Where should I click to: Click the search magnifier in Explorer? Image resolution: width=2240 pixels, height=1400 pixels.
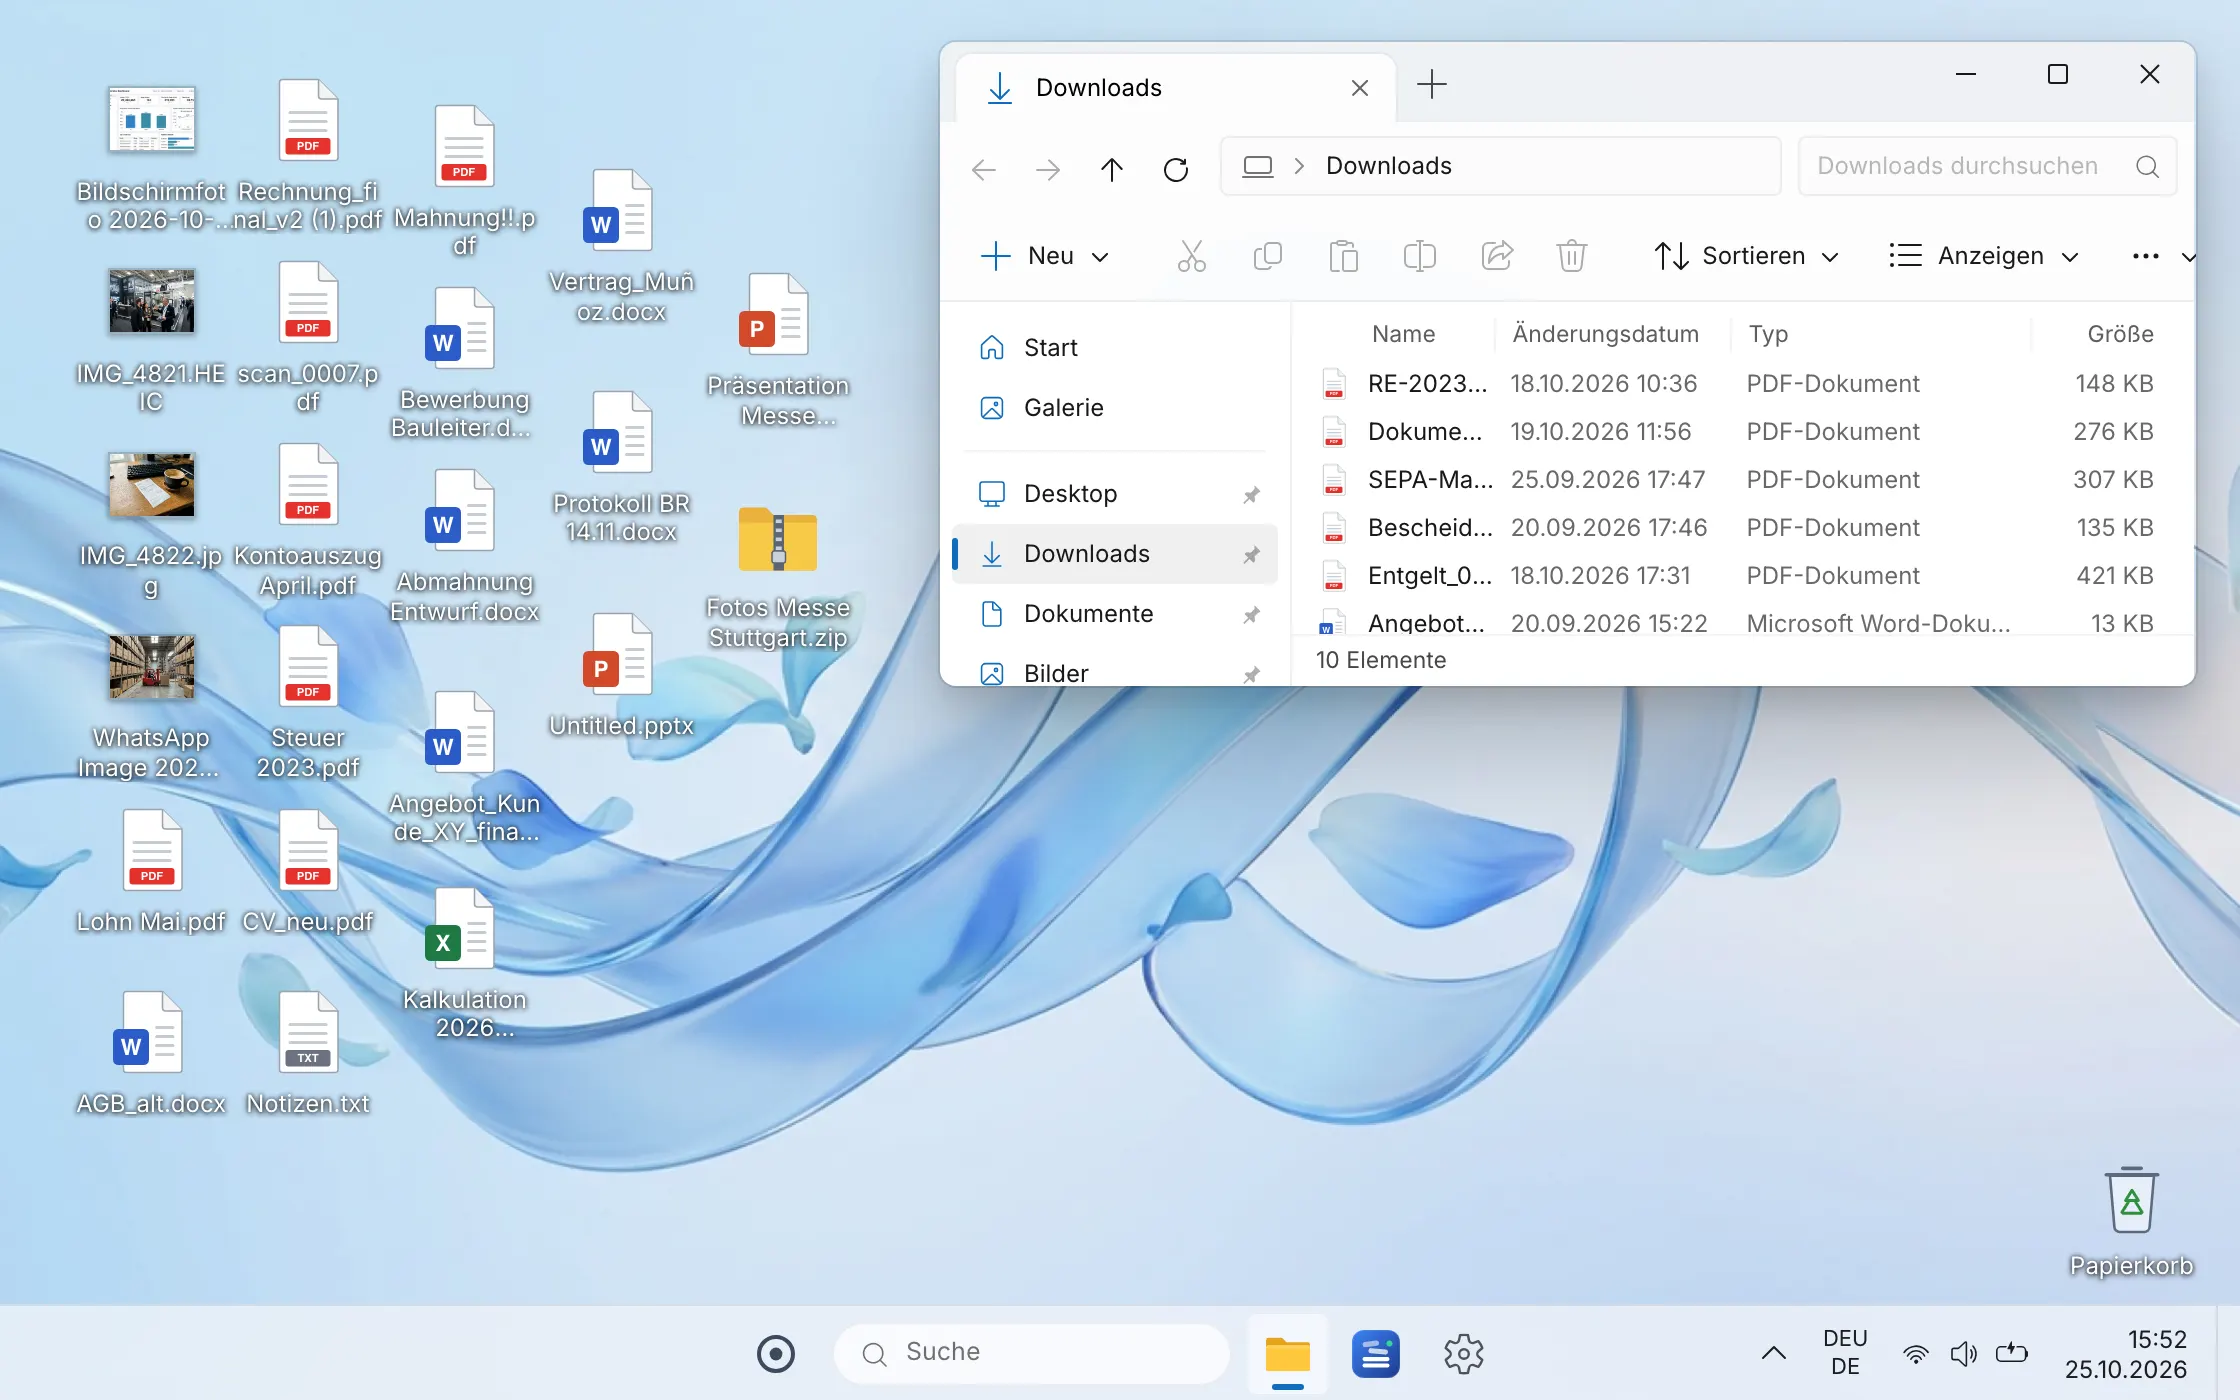coord(2147,166)
